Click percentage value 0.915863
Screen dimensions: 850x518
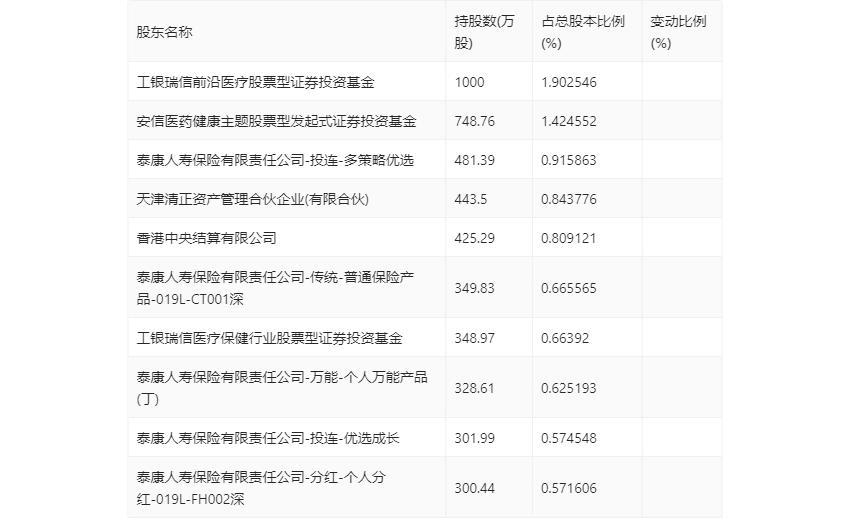(569, 160)
